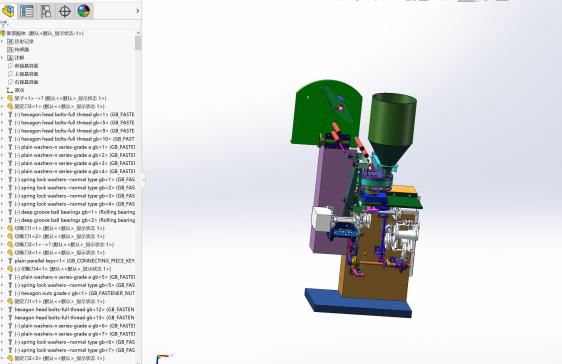Expand hexagon head bolts-full thread gb<12>
Screen dimensions: 562x364
(2, 310)
